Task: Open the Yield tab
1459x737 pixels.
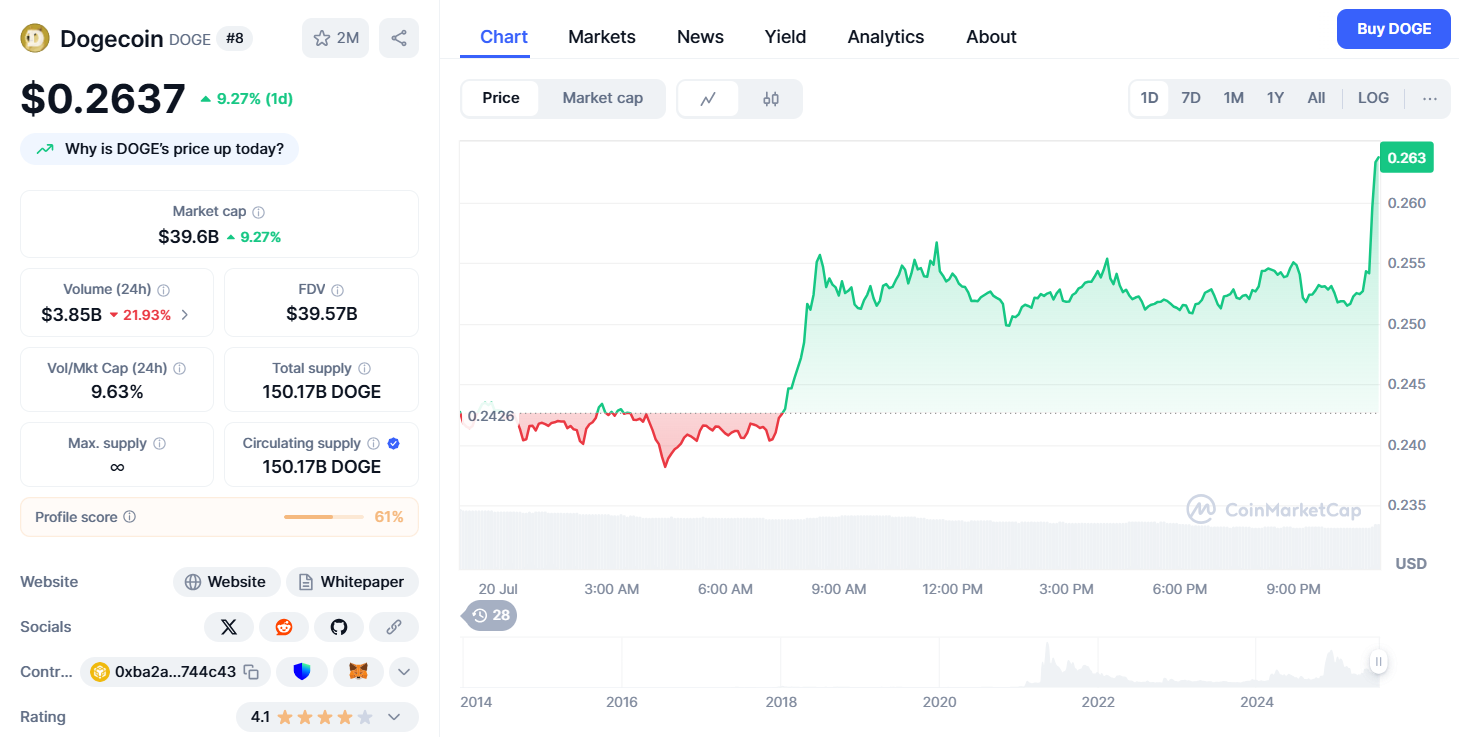Action: click(x=785, y=37)
